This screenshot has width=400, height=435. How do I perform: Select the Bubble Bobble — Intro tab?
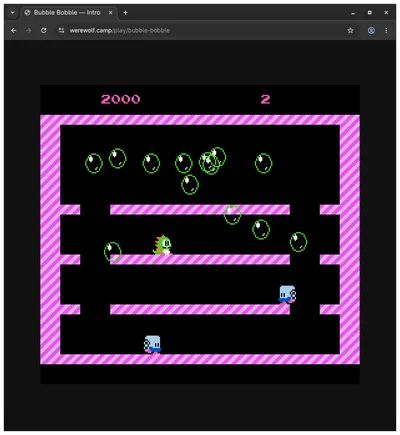(x=69, y=13)
